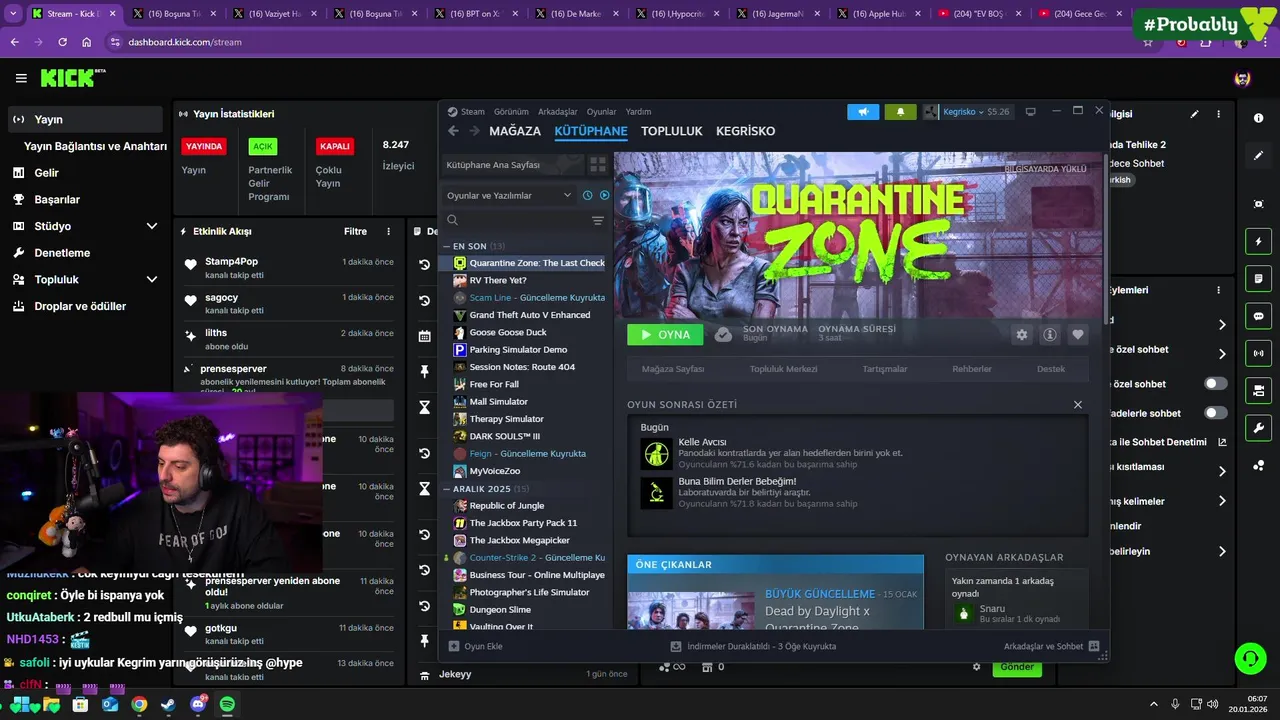Go to MAĞAZA tab
The height and width of the screenshot is (720, 1280).
coord(515,131)
